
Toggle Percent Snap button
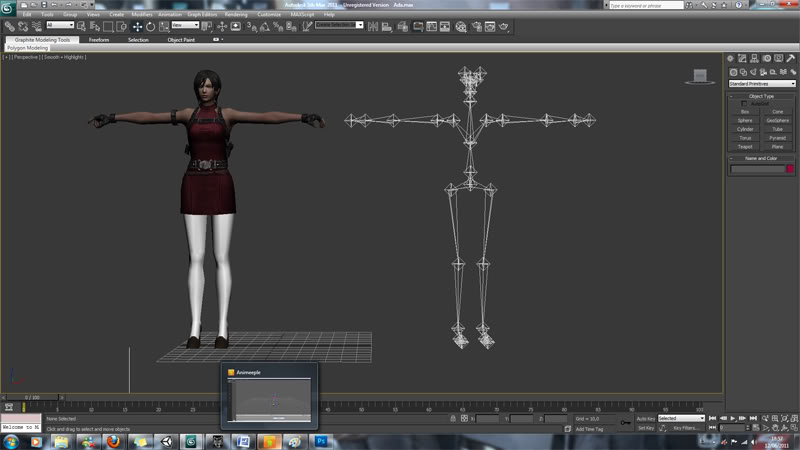tap(278, 26)
